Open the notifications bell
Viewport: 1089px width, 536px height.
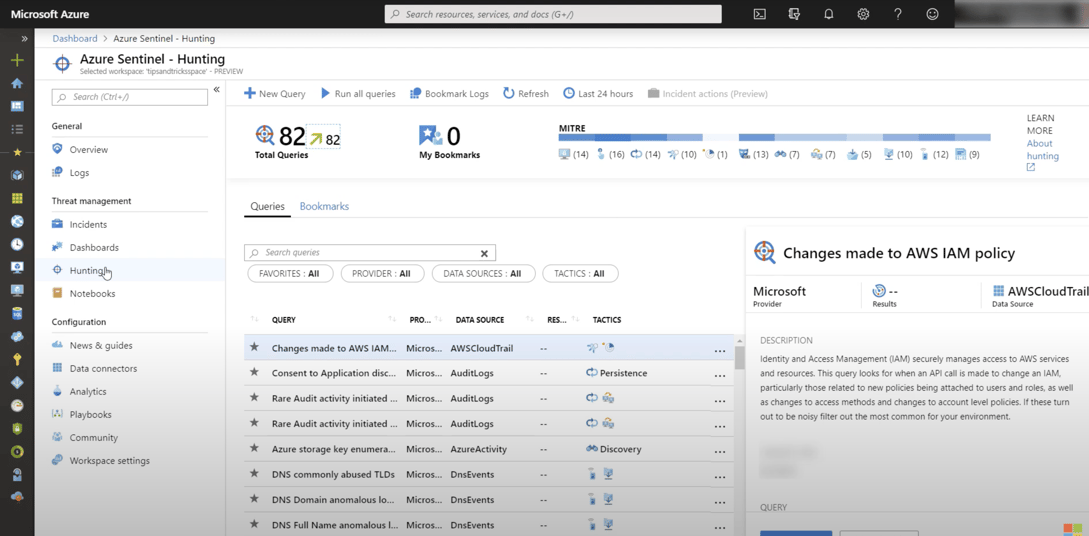(829, 14)
